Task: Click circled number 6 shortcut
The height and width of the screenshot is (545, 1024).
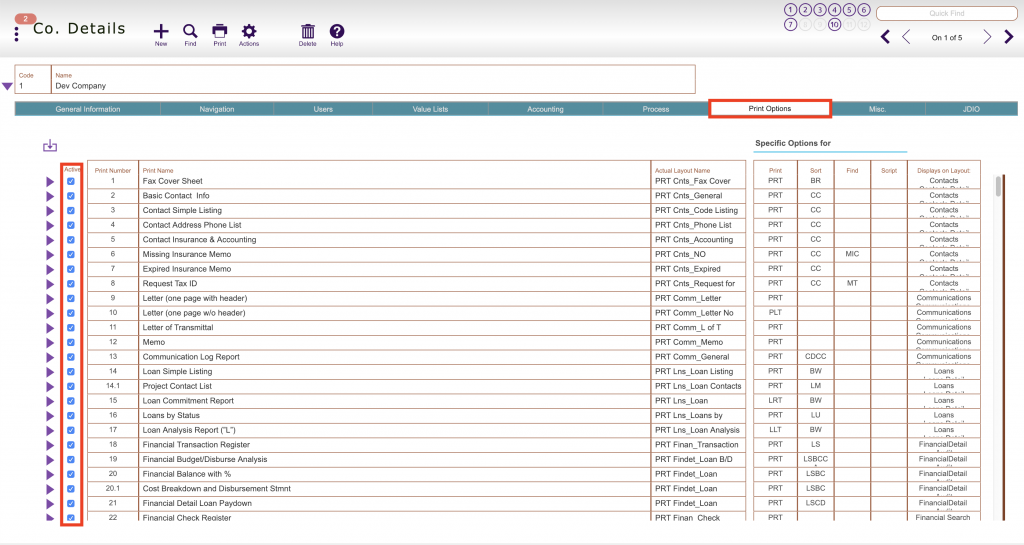Action: click(x=863, y=10)
